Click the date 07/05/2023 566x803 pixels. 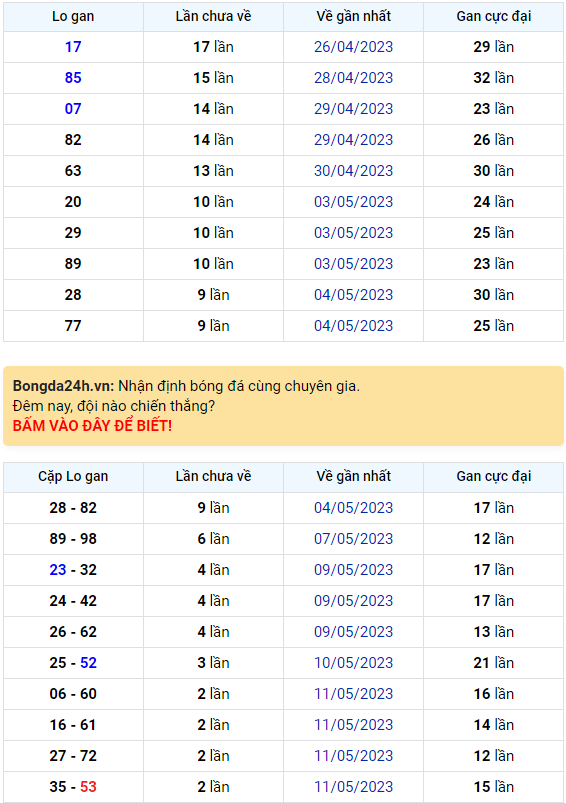(353, 539)
